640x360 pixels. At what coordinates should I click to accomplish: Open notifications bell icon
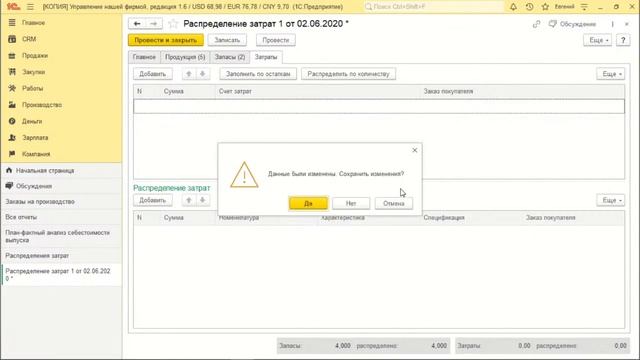513,7
